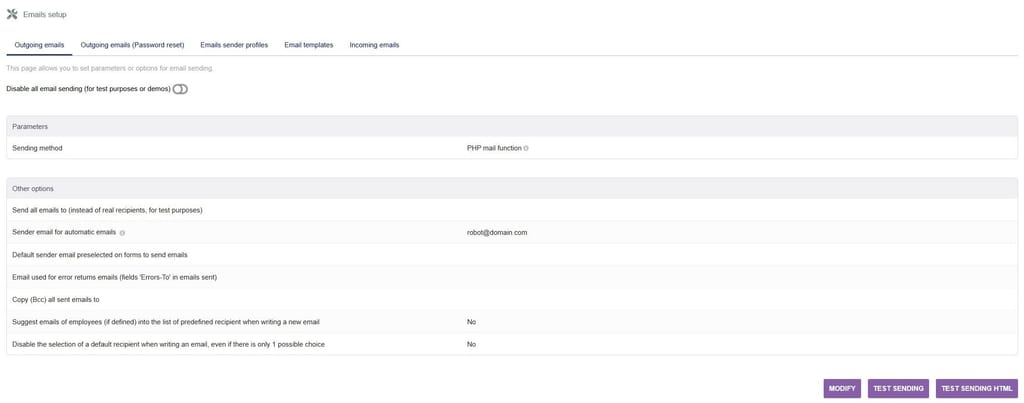The image size is (1024, 403).
Task: Click the MODIFY button
Action: tap(842, 389)
